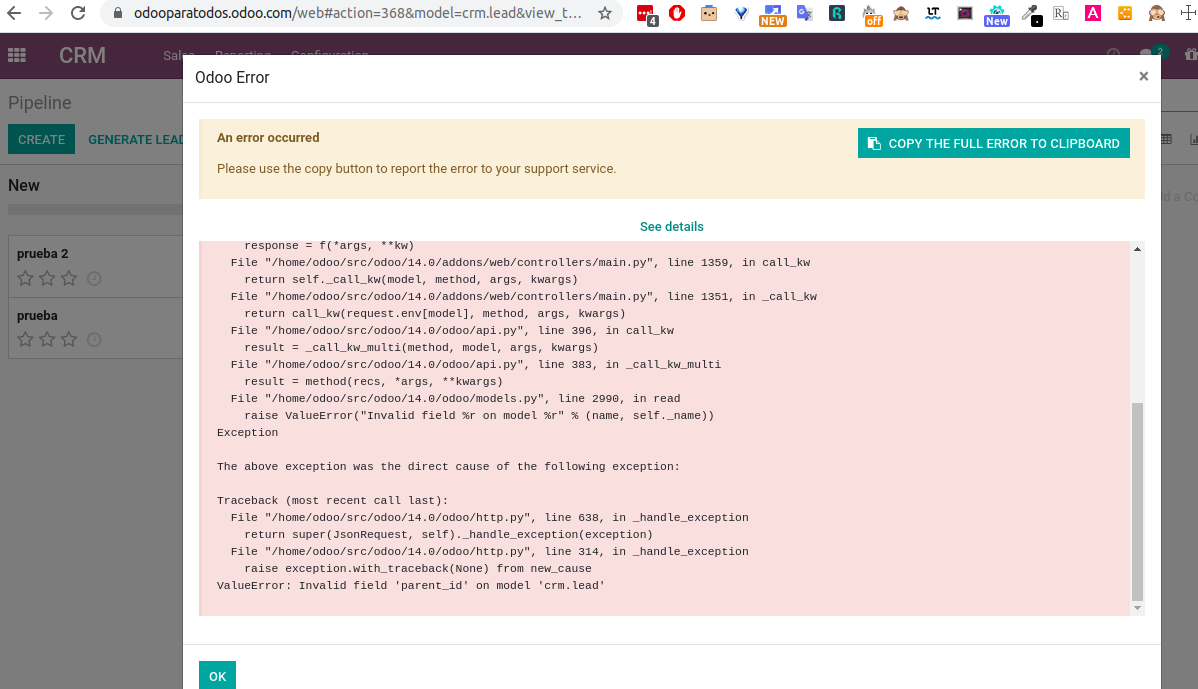Open the Configuration menu
Image resolution: width=1198 pixels, height=689 pixels.
coord(330,55)
